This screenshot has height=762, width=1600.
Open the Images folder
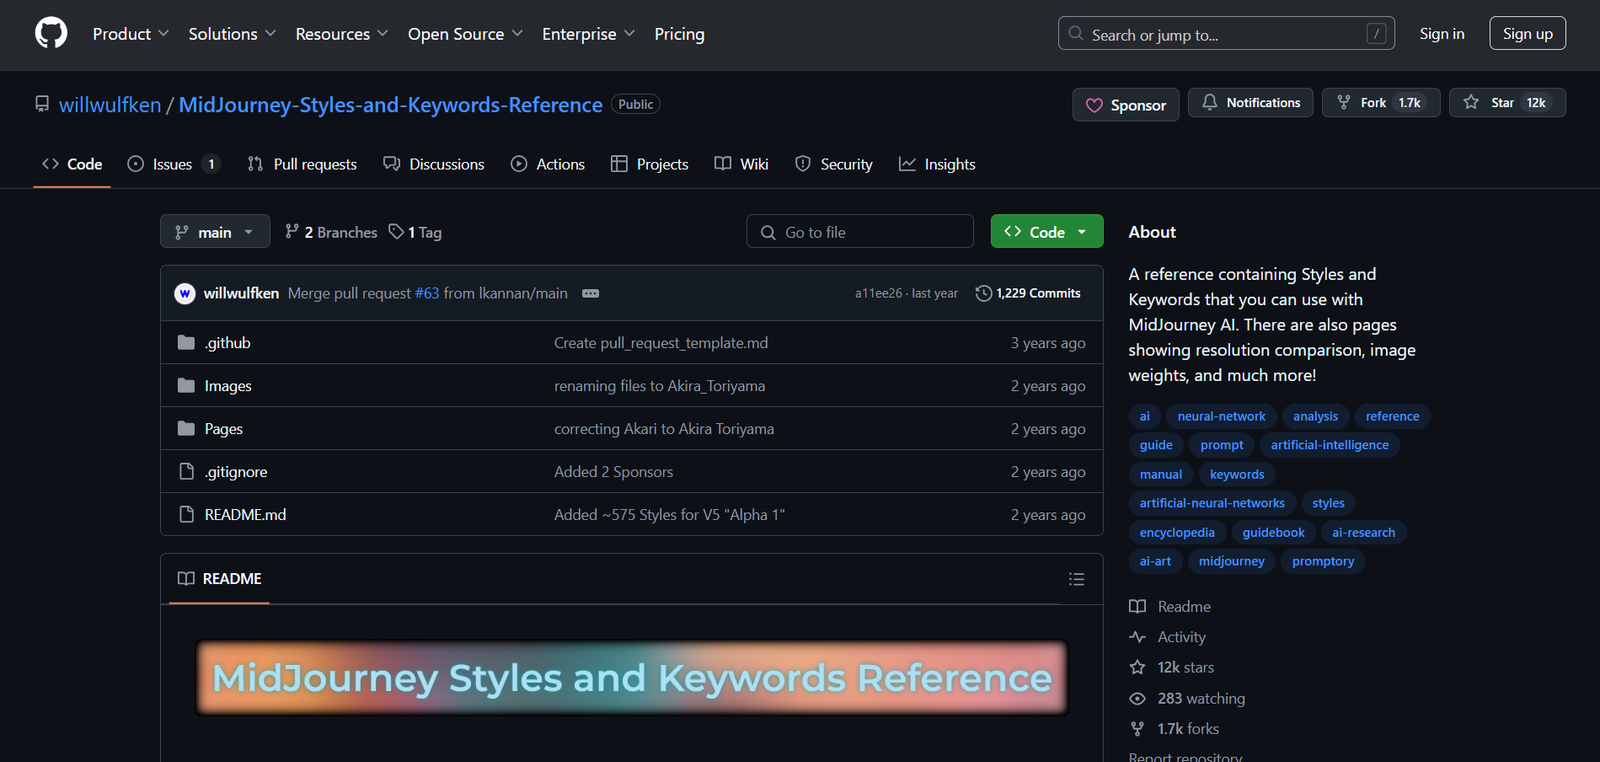pyautogui.click(x=228, y=386)
